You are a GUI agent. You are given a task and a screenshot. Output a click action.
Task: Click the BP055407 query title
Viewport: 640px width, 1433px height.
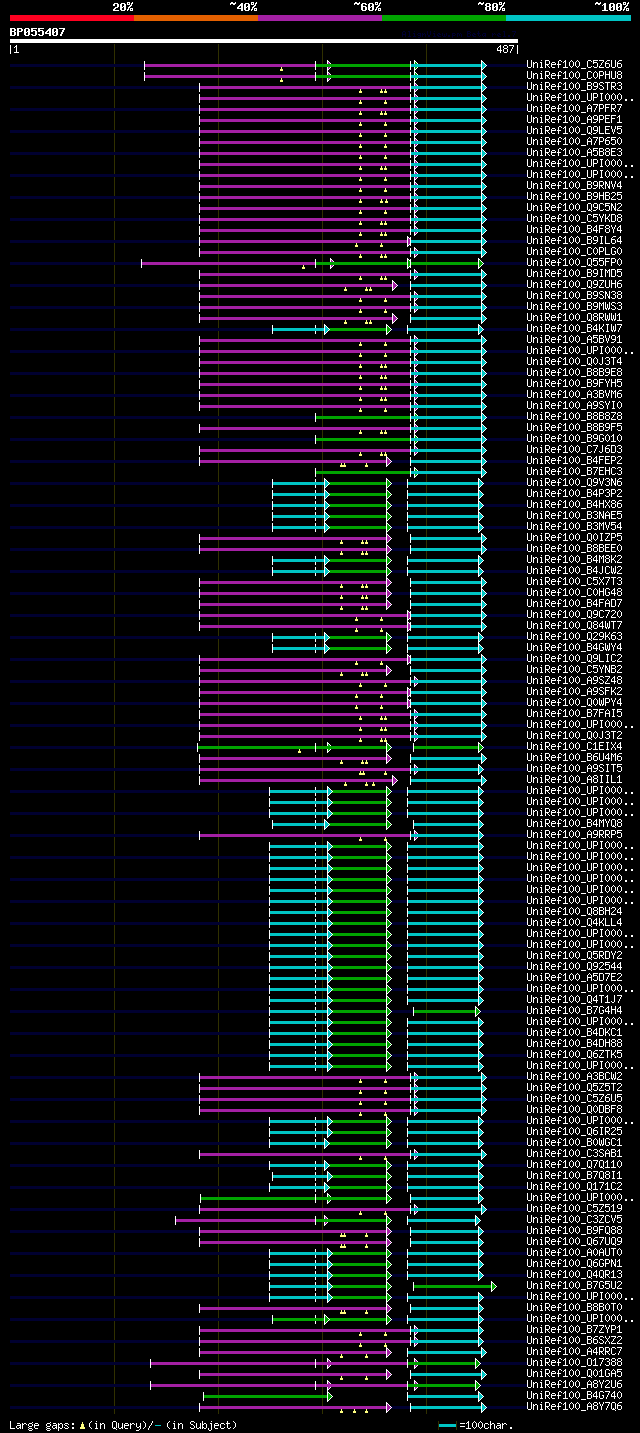38,32
